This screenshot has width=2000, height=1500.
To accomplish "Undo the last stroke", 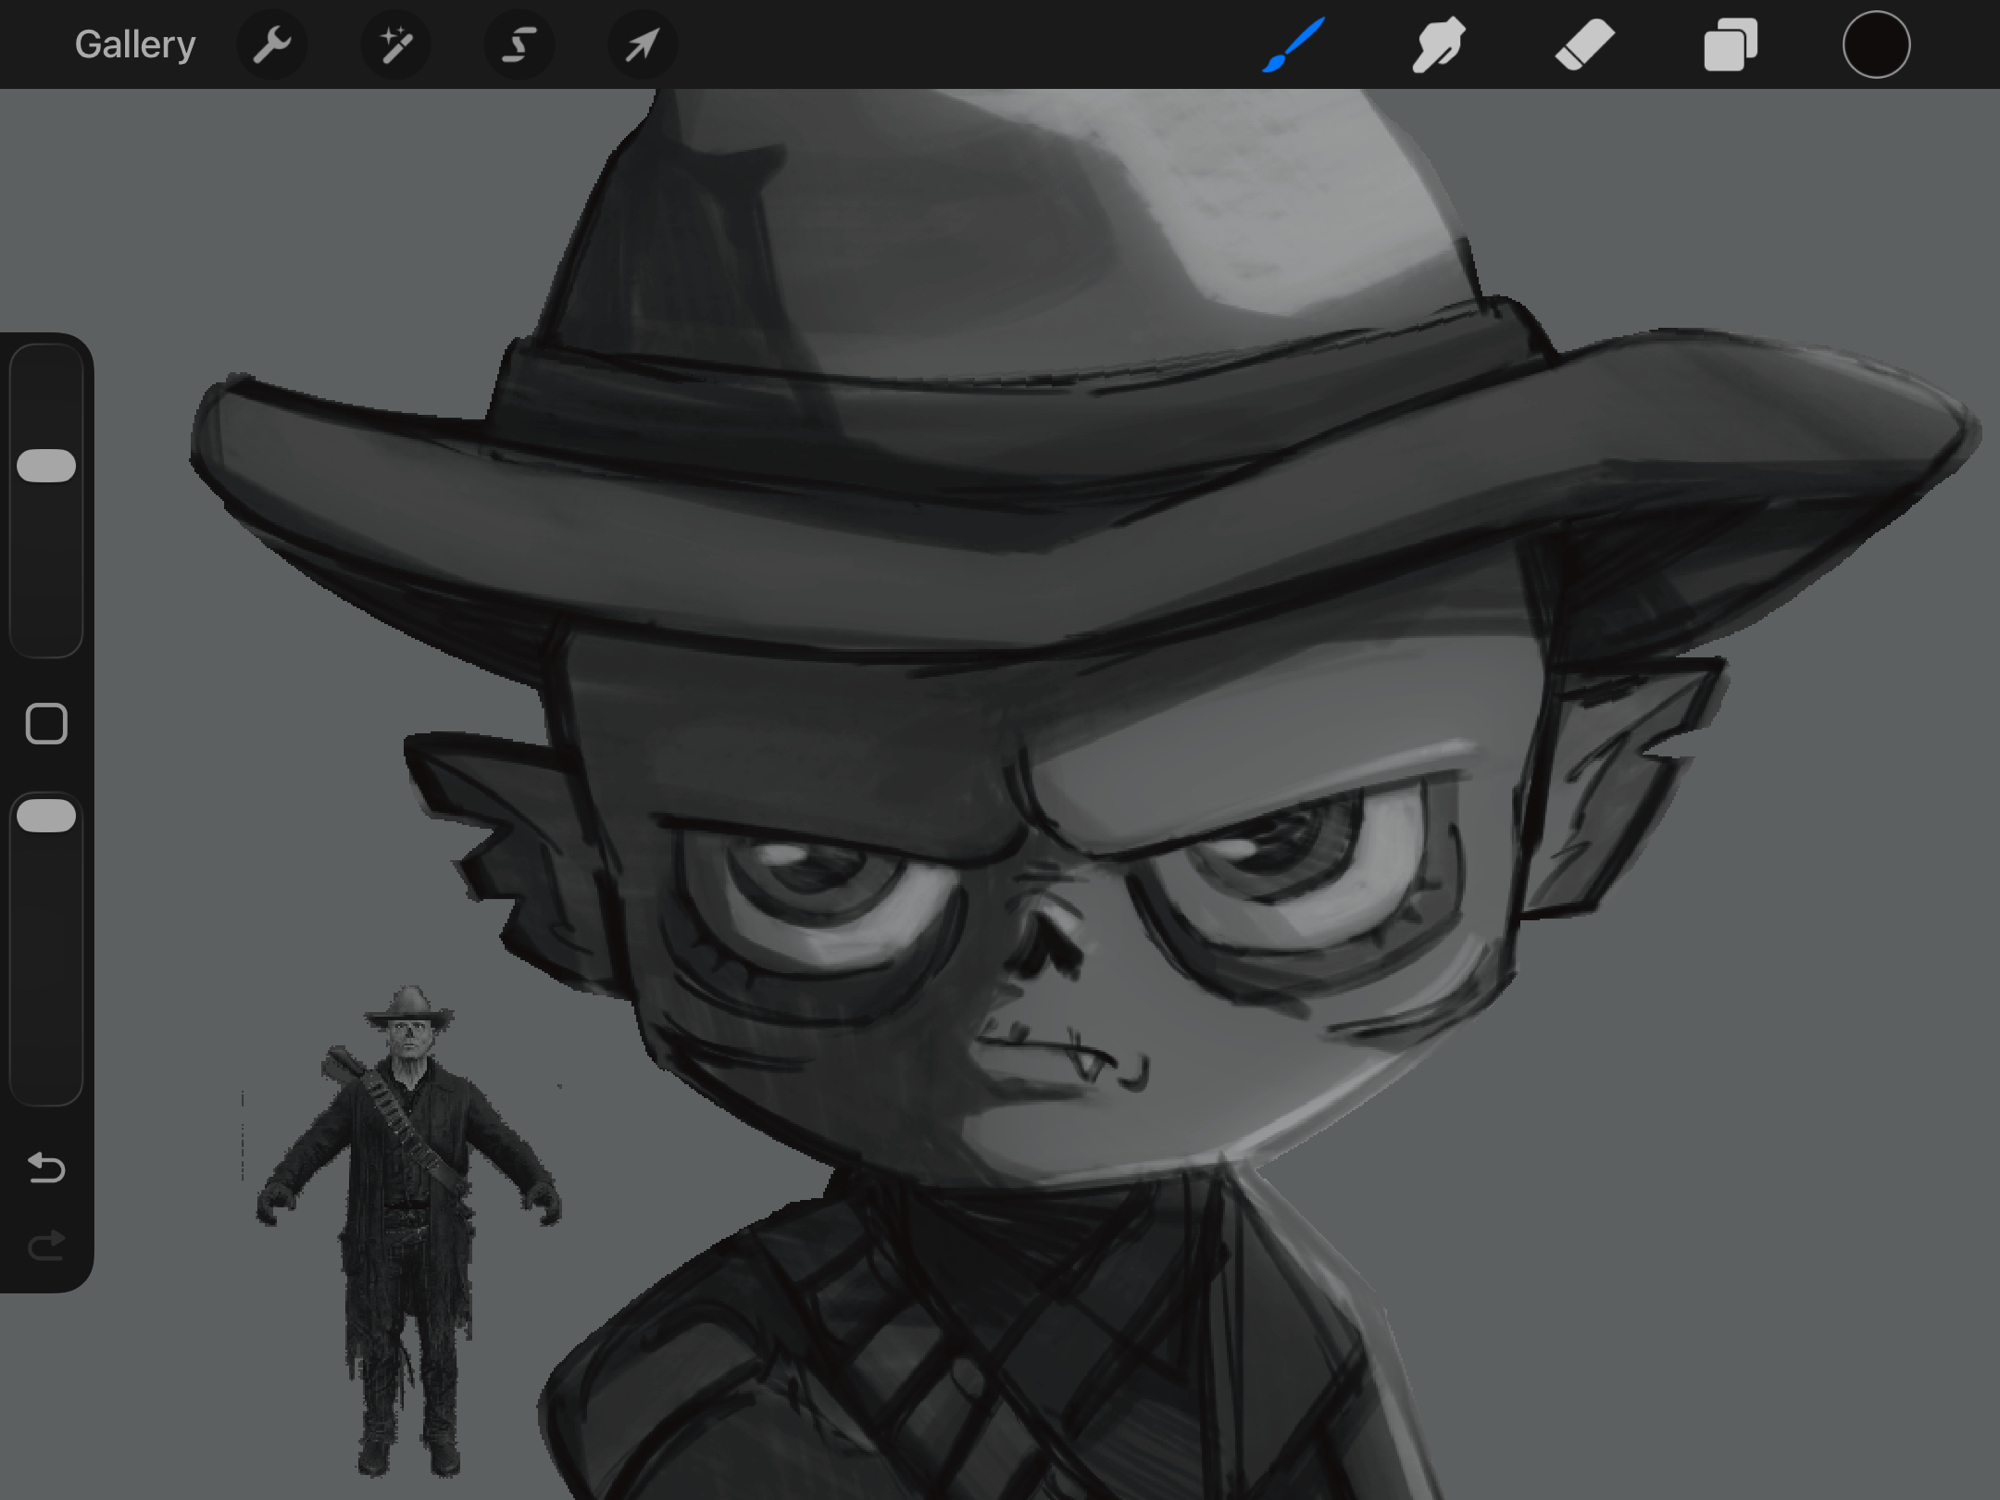I will [47, 1167].
